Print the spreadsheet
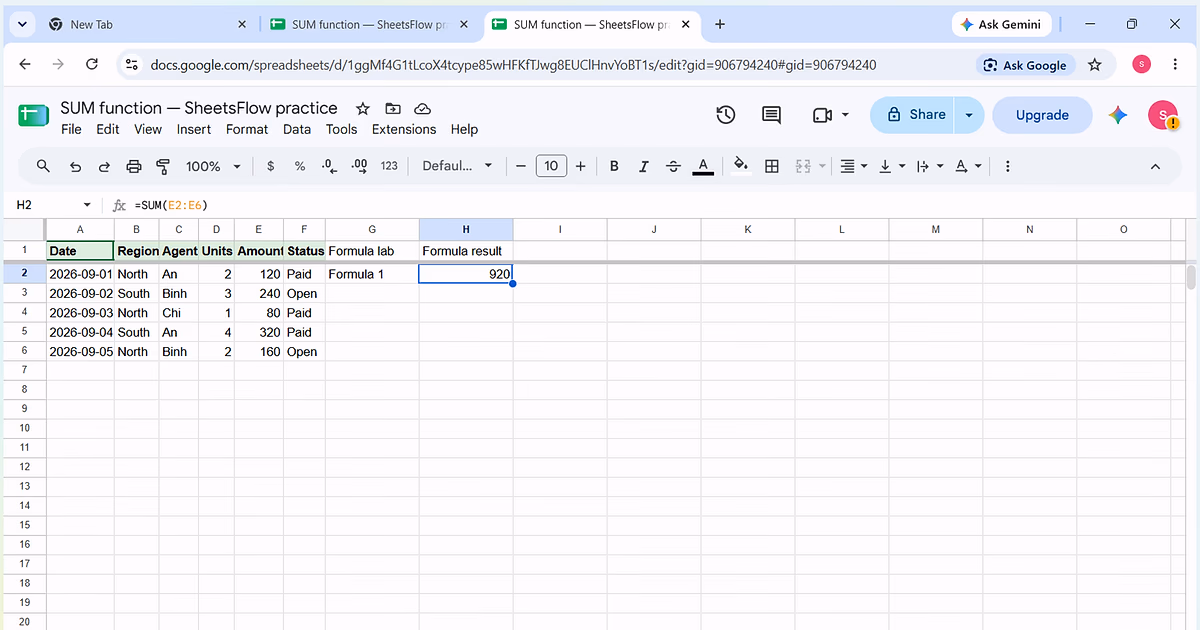 [x=134, y=166]
